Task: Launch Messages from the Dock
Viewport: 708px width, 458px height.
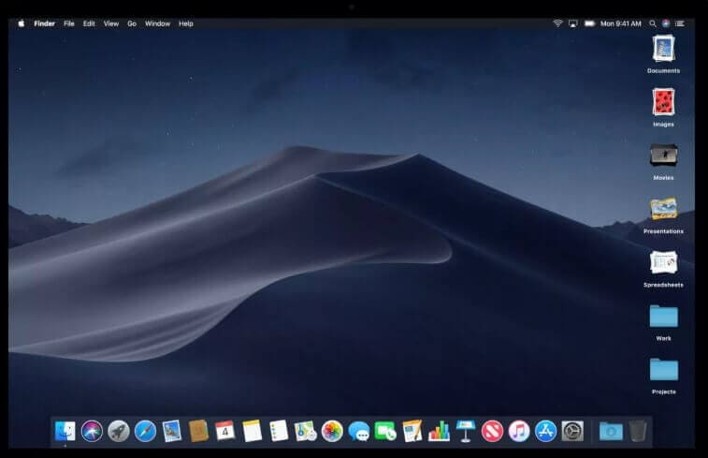Action: coord(359,431)
